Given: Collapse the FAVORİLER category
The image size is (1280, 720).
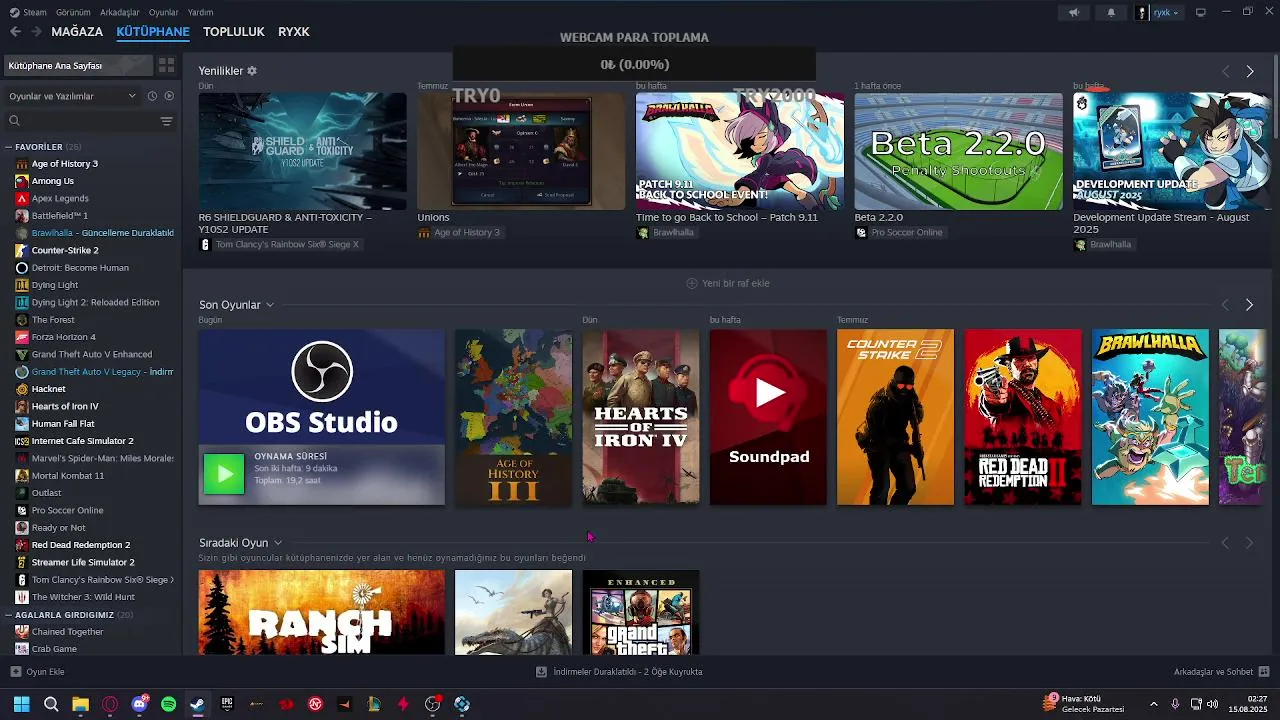Looking at the screenshot, I should click(x=9, y=147).
